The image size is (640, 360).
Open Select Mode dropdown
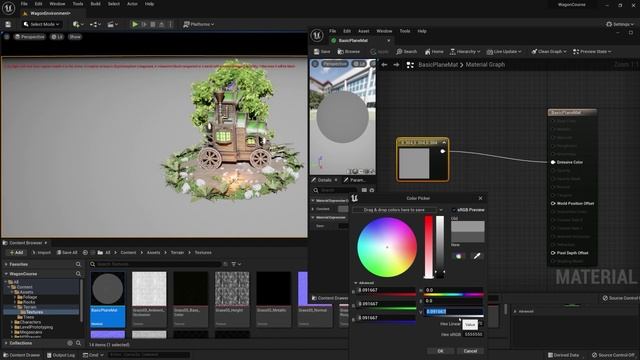(x=41, y=24)
